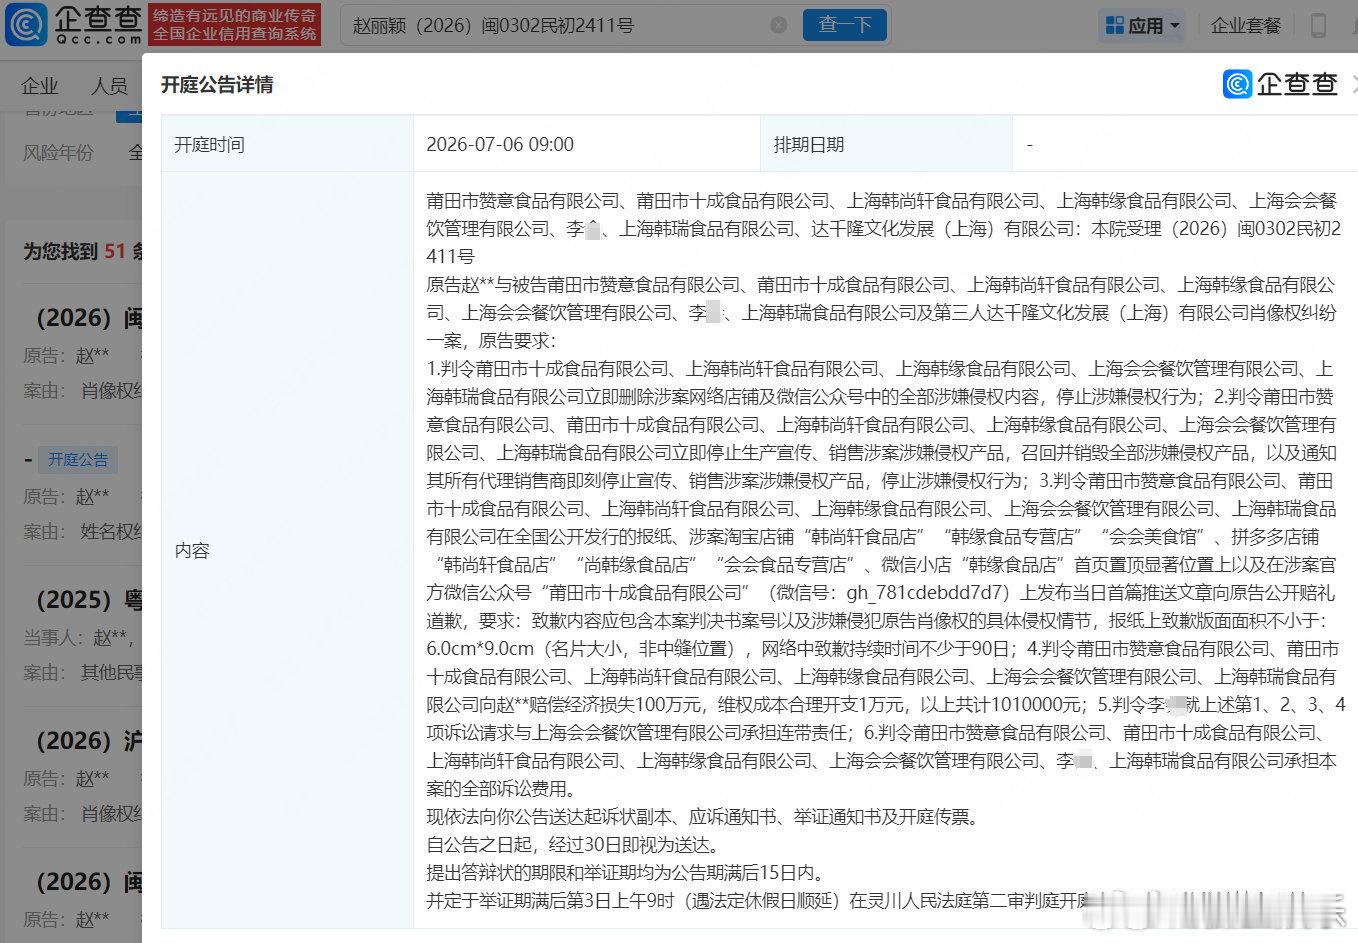Click the hearing time 2026-07-06 09:00
The width and height of the screenshot is (1358, 943).
tap(500, 144)
